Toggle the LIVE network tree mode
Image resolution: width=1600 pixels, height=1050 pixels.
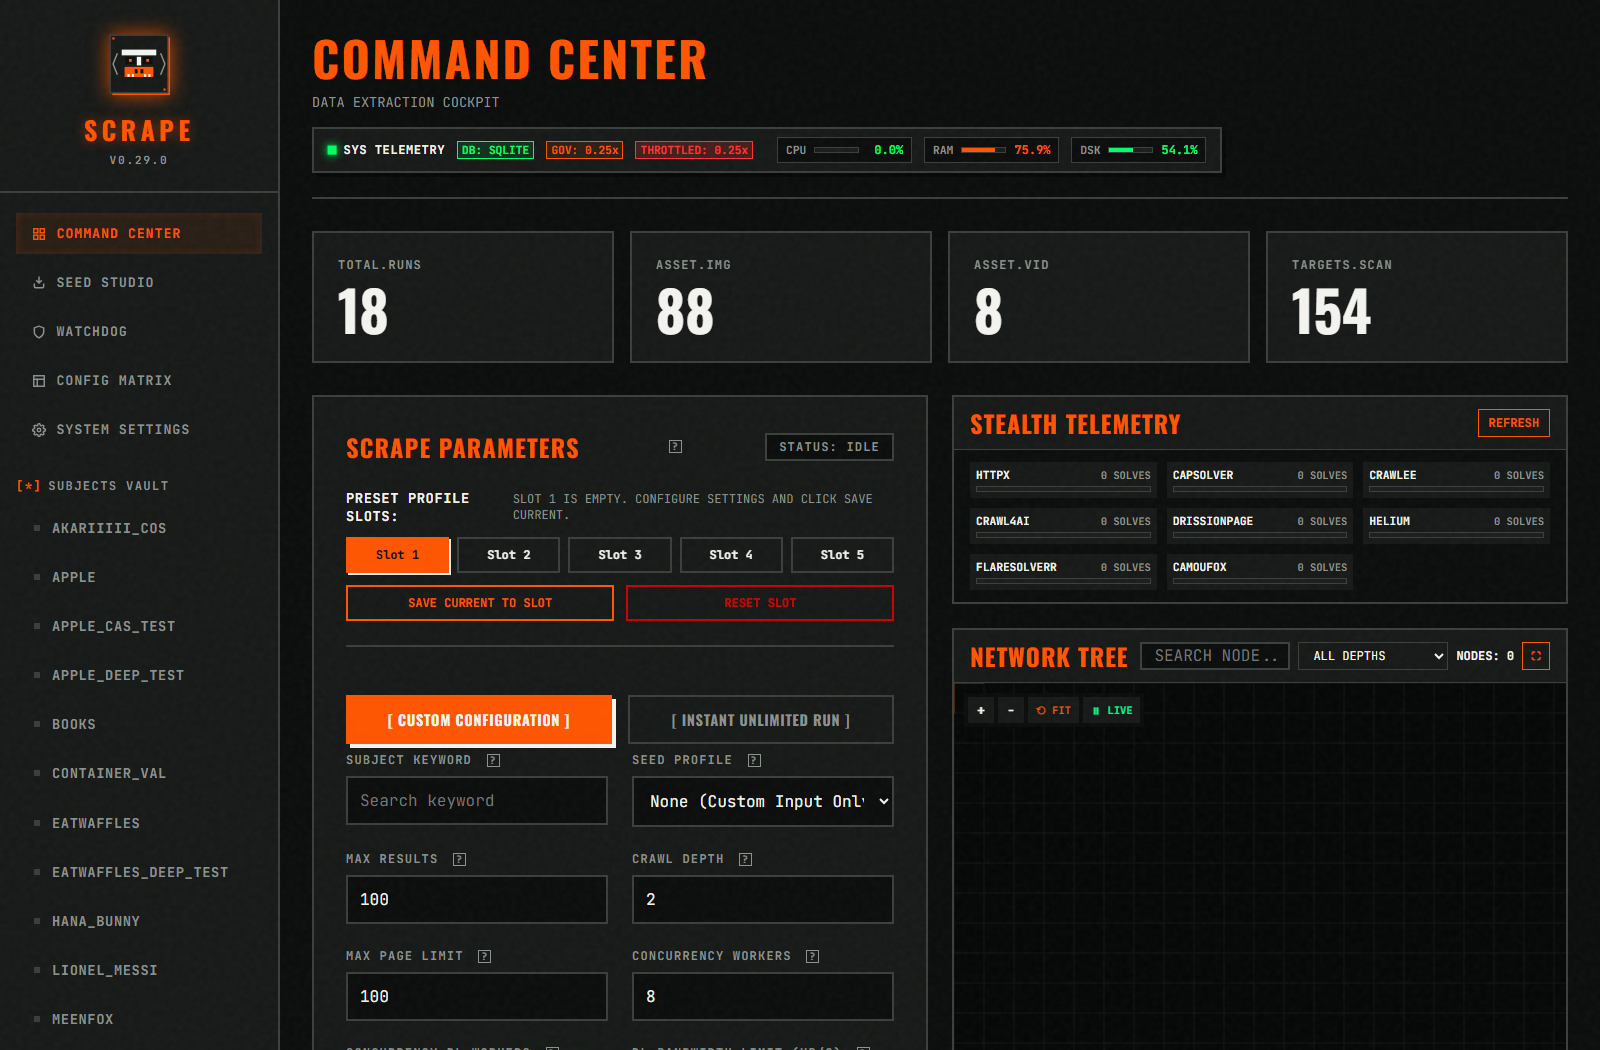(x=1112, y=710)
